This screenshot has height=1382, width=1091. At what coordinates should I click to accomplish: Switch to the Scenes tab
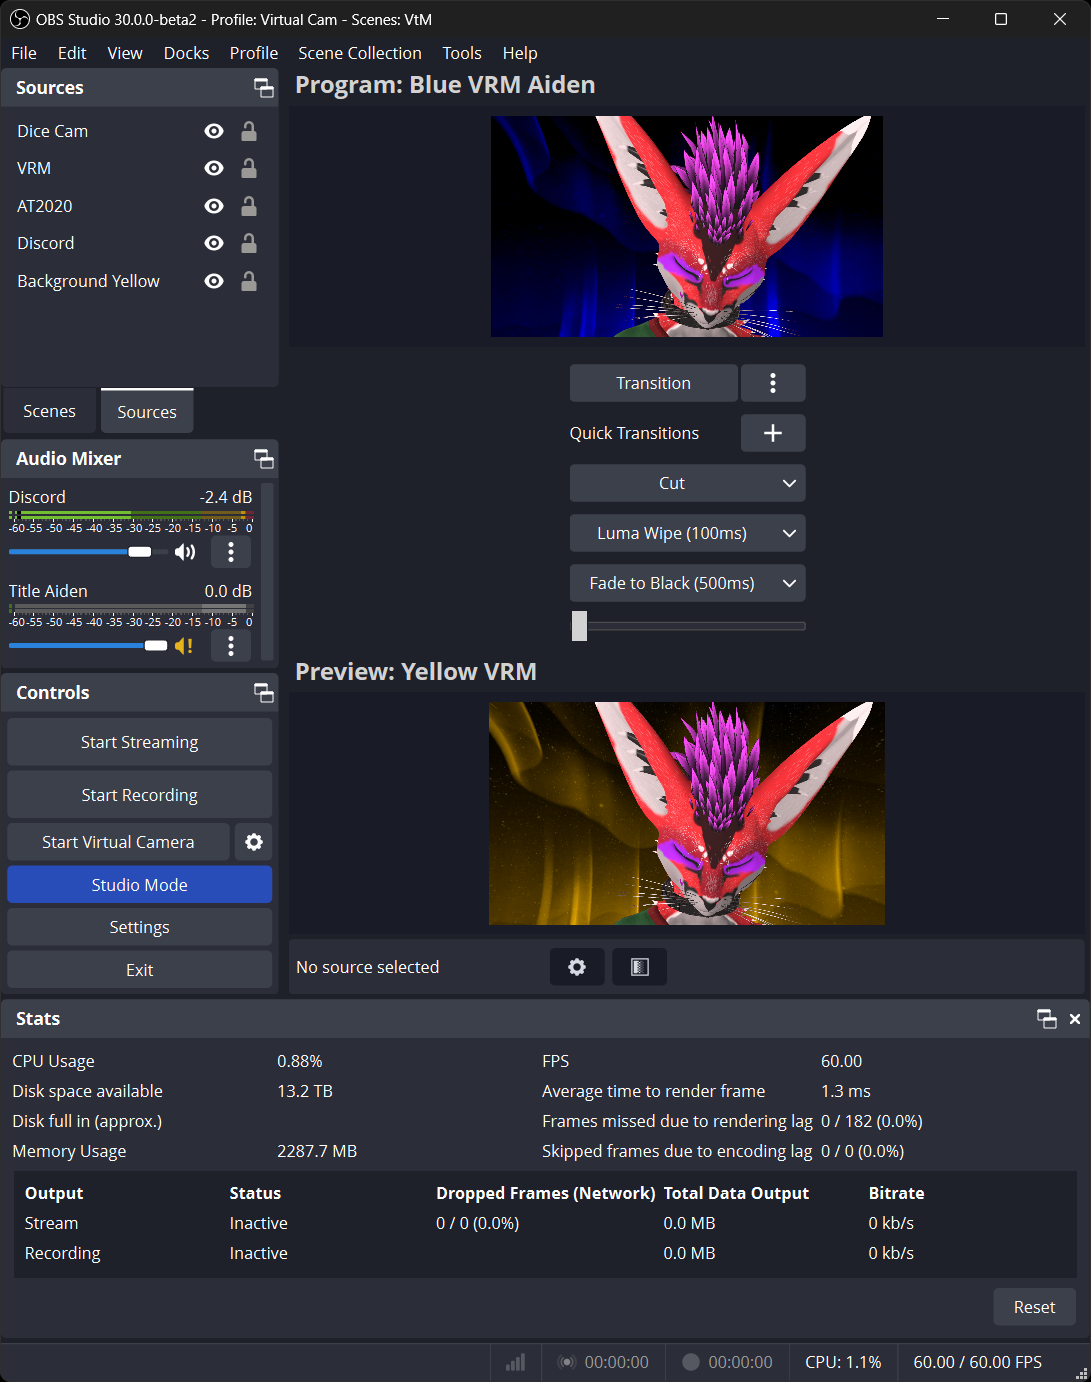[x=49, y=411]
